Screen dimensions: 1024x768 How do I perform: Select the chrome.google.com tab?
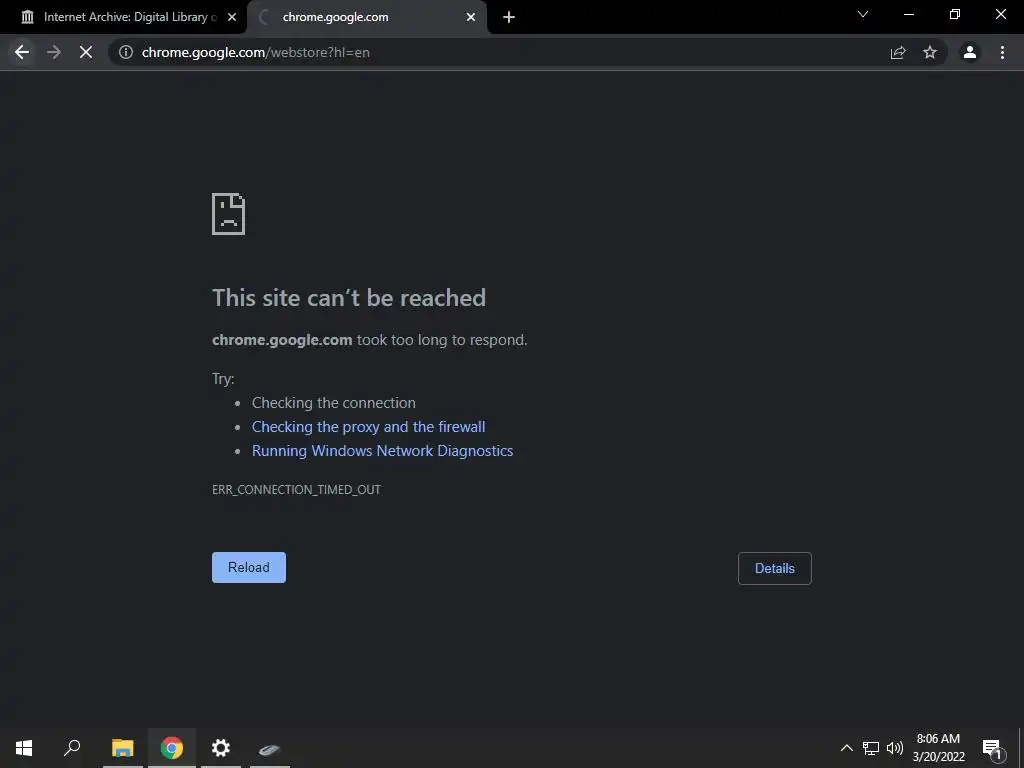coord(367,17)
